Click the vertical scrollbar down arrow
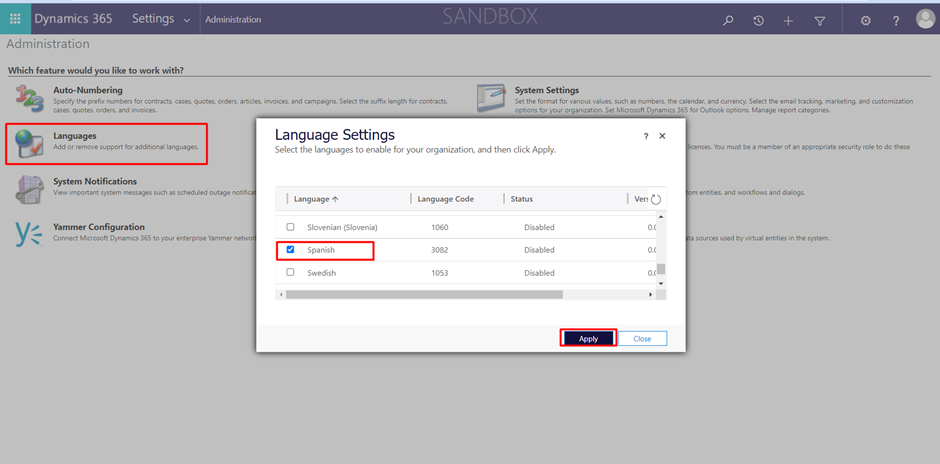 tap(661, 283)
